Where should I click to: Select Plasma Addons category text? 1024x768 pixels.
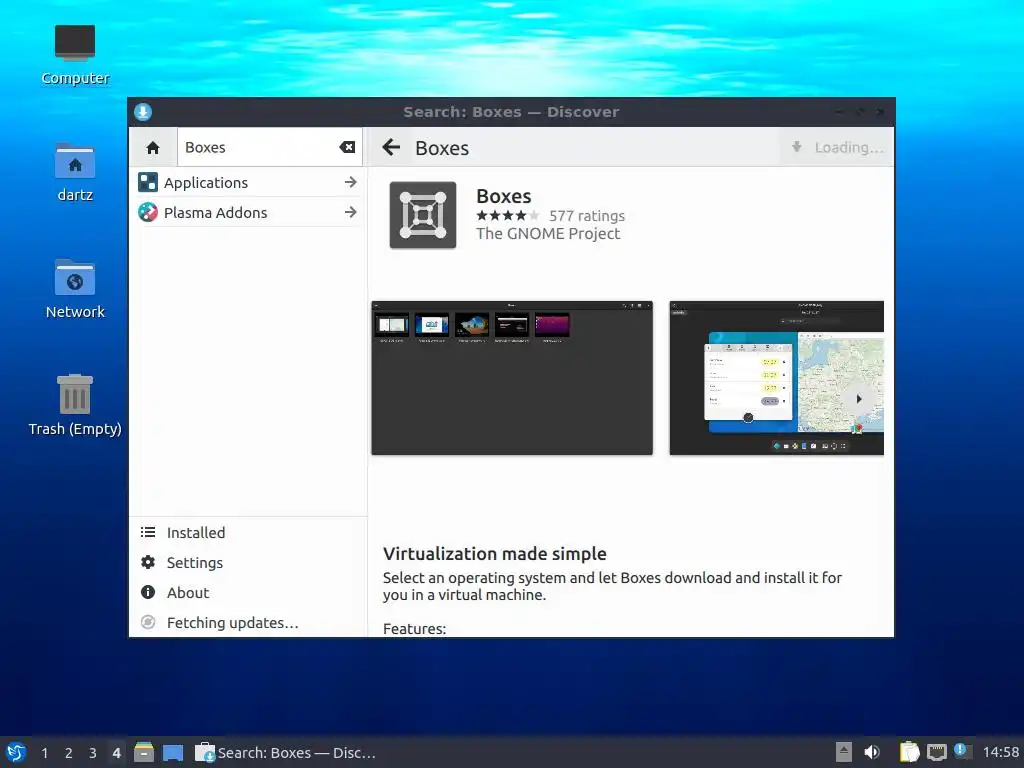coord(216,213)
